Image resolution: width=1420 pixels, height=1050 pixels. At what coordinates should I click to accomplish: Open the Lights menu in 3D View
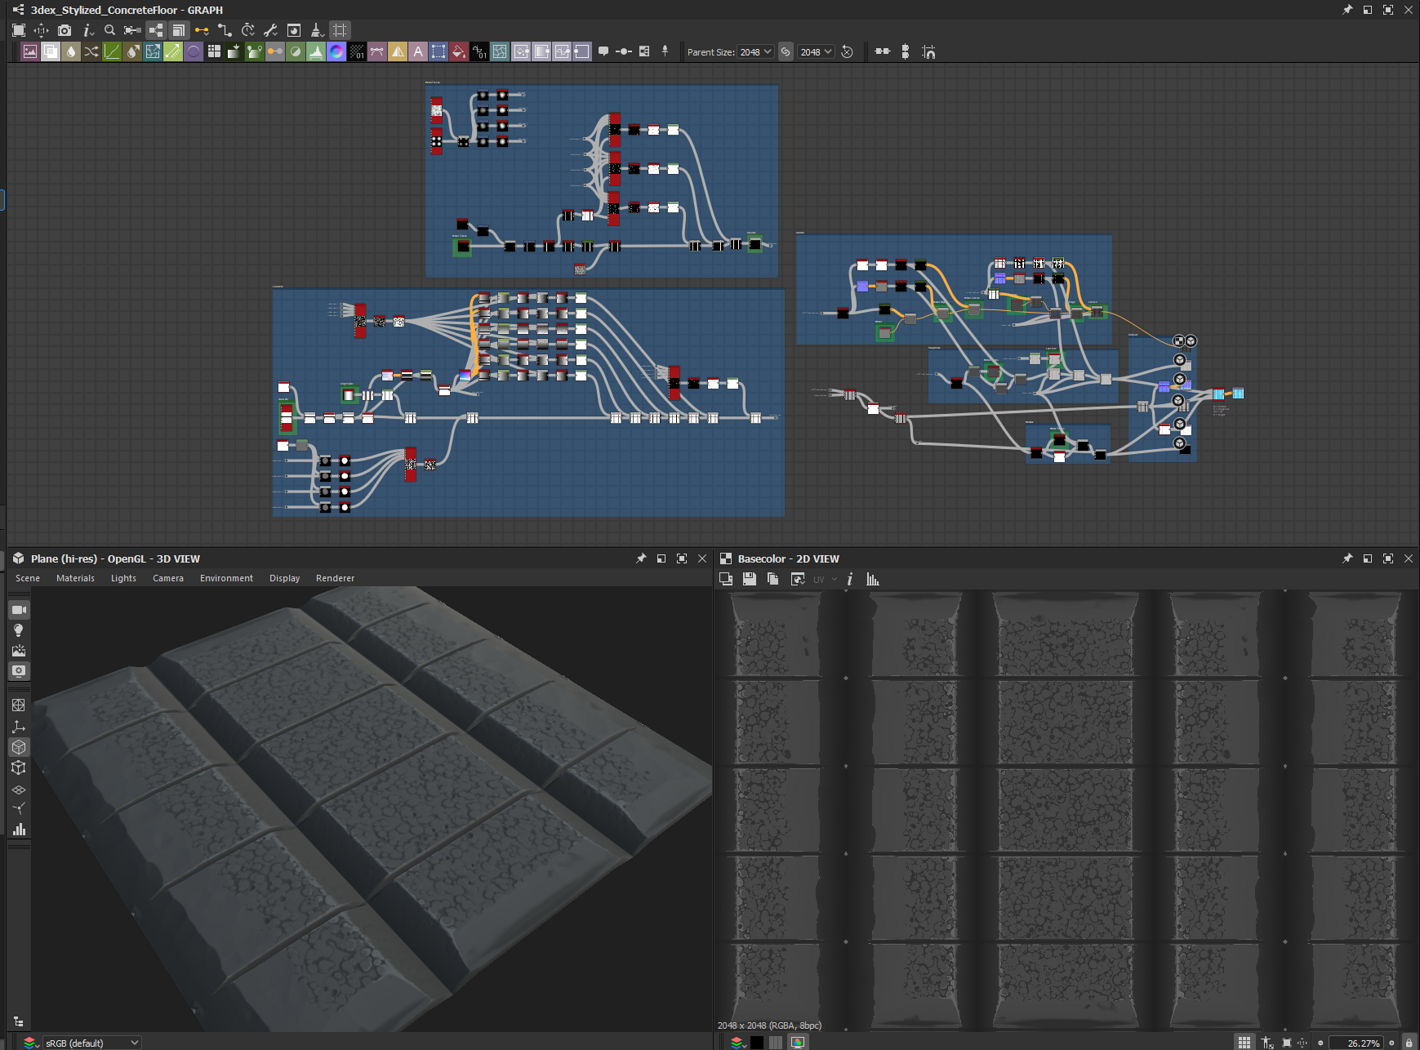pyautogui.click(x=123, y=578)
